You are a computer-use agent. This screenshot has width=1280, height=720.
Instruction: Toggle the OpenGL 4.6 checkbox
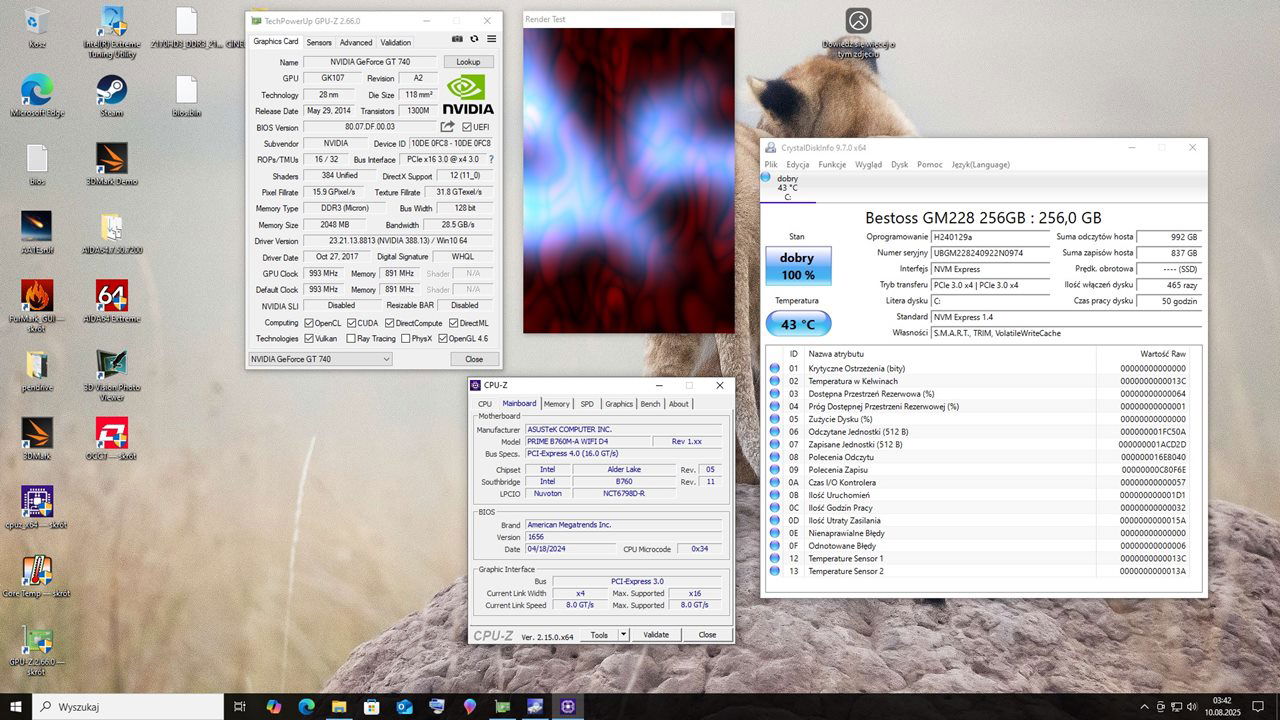click(x=441, y=339)
